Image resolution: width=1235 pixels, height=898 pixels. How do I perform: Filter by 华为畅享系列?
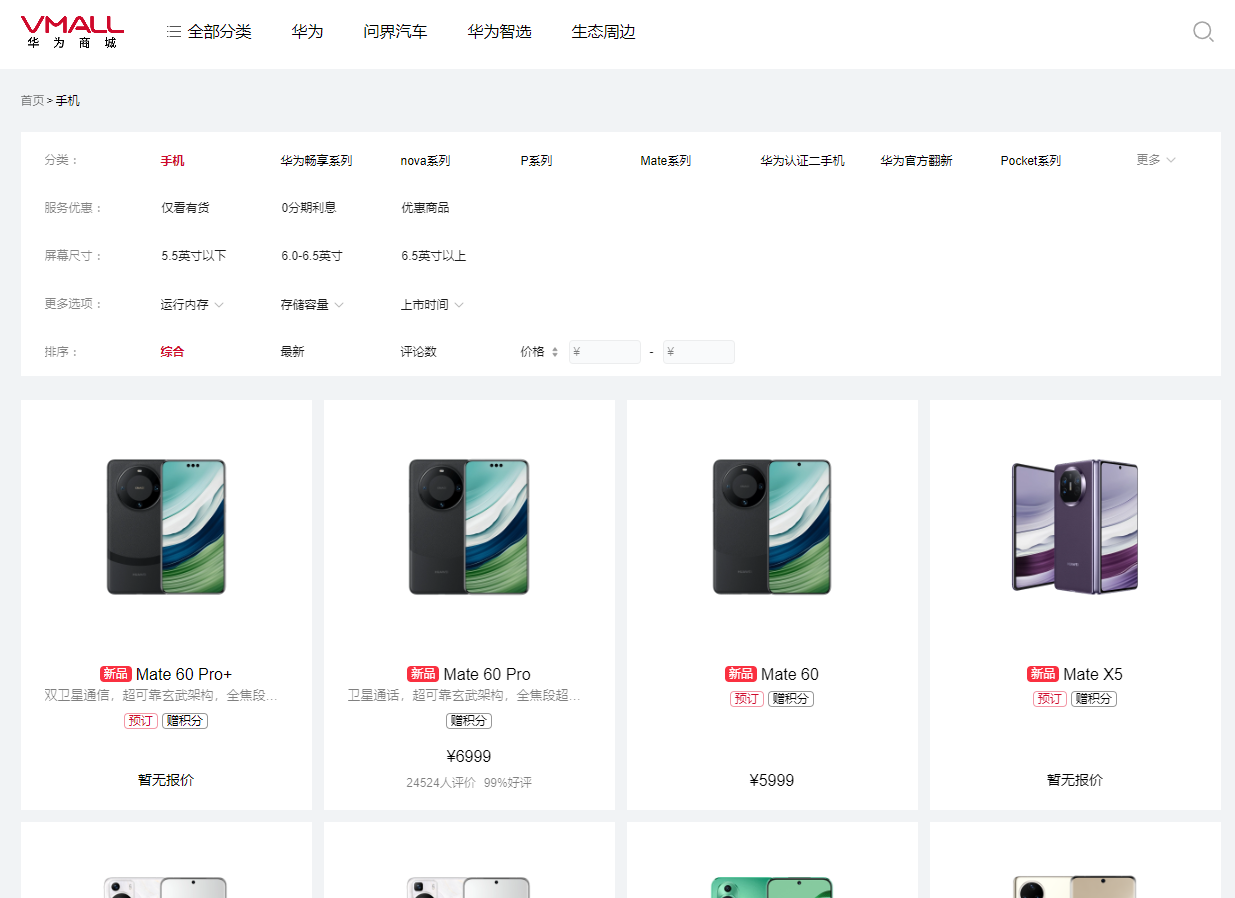point(316,160)
